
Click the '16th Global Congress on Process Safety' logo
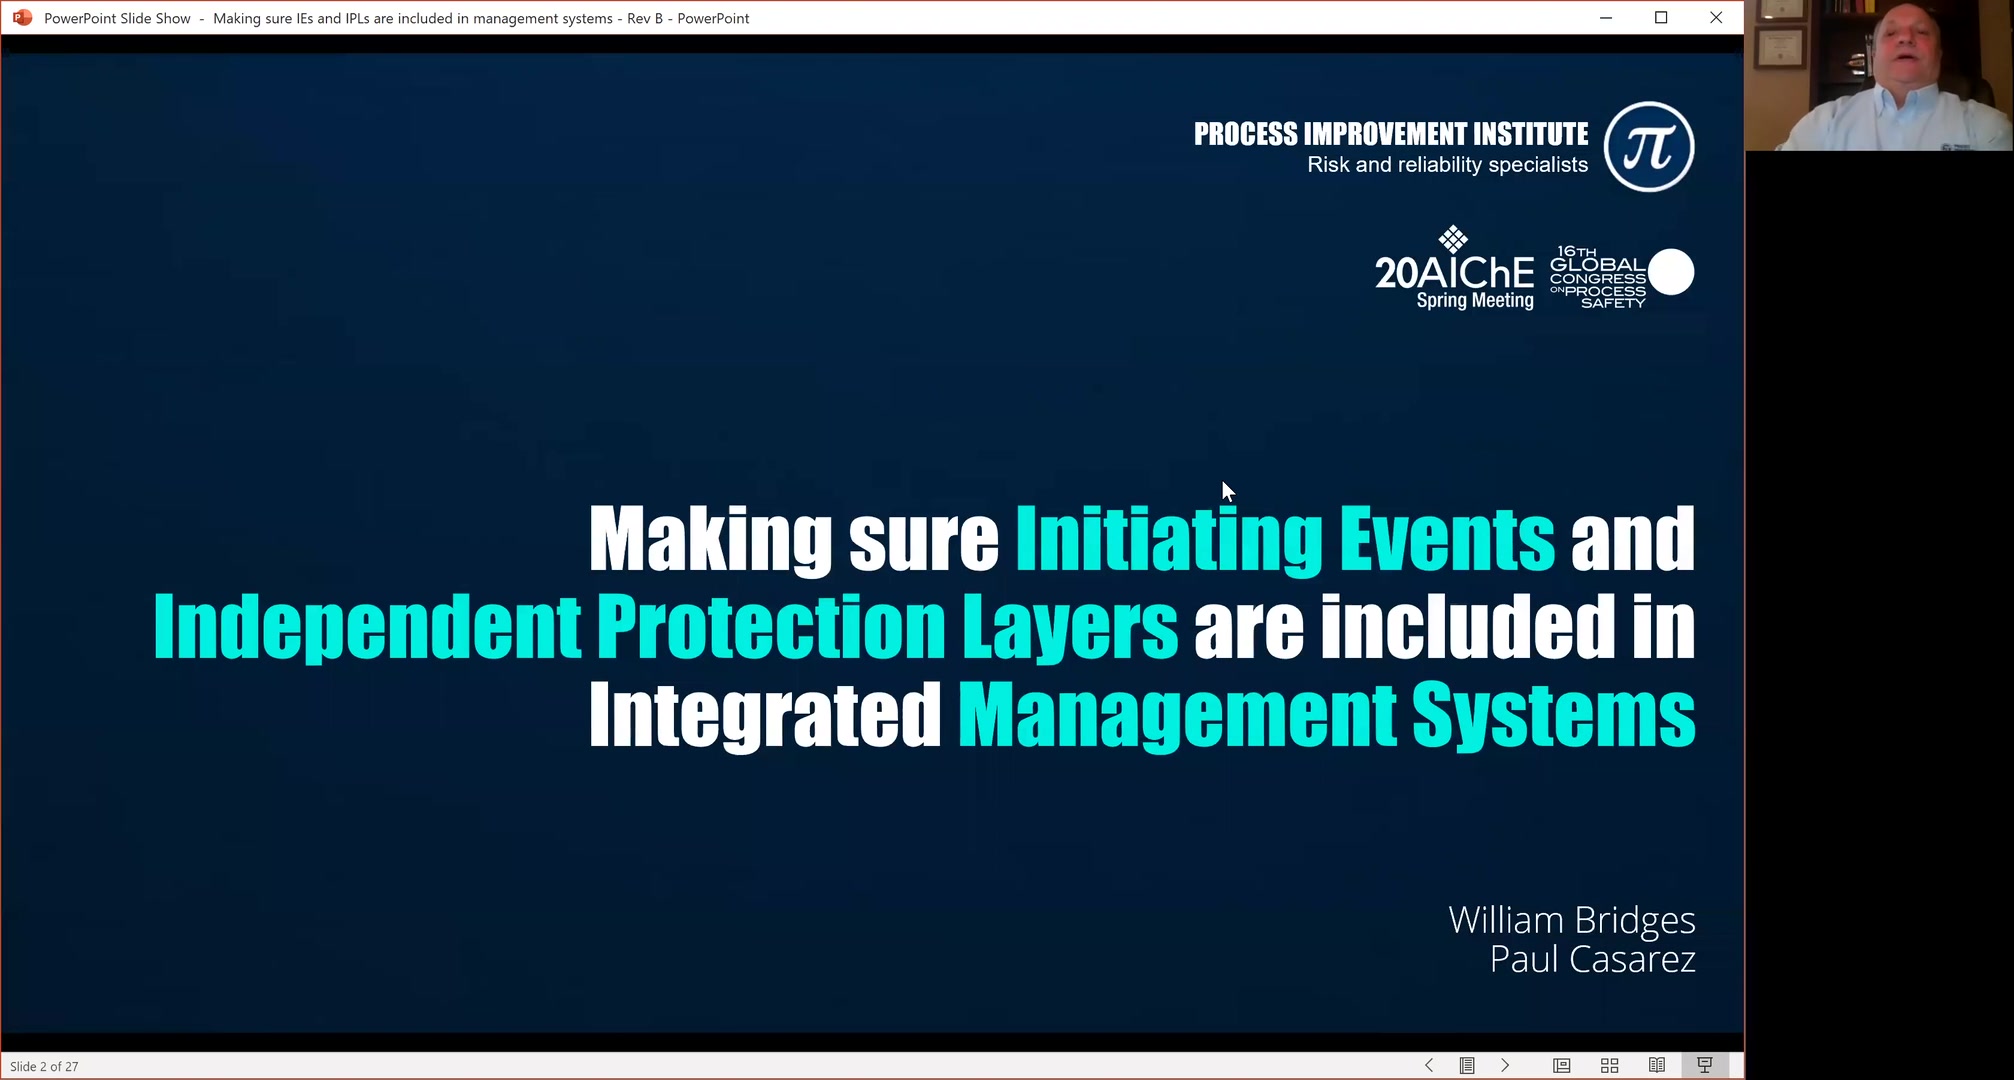coord(1621,276)
